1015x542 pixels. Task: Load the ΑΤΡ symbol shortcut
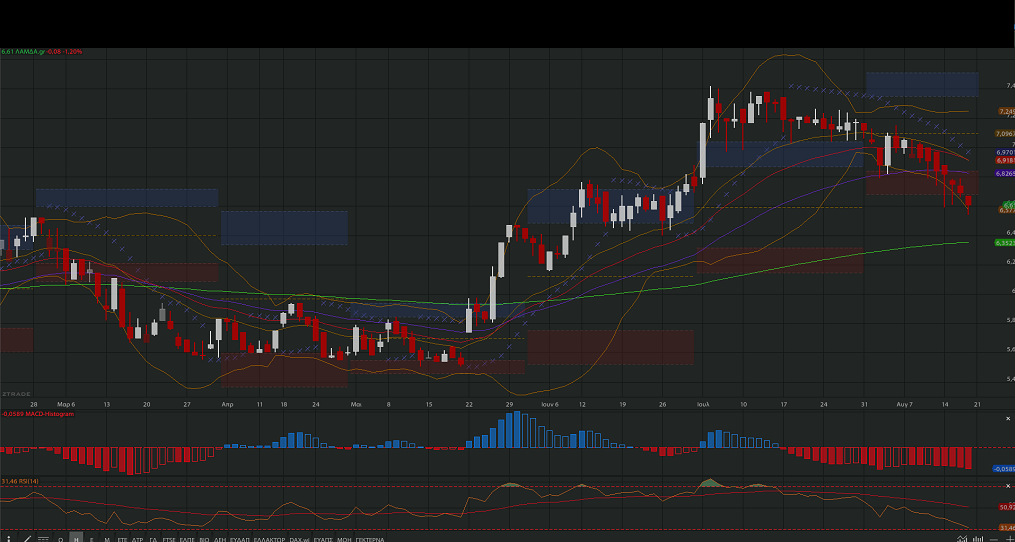137,539
